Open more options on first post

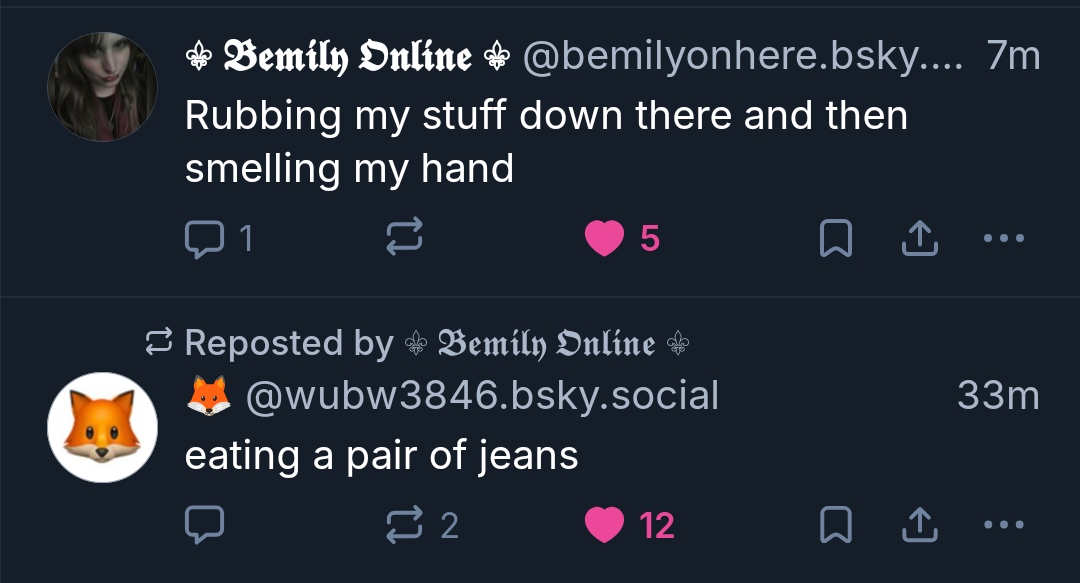1004,238
